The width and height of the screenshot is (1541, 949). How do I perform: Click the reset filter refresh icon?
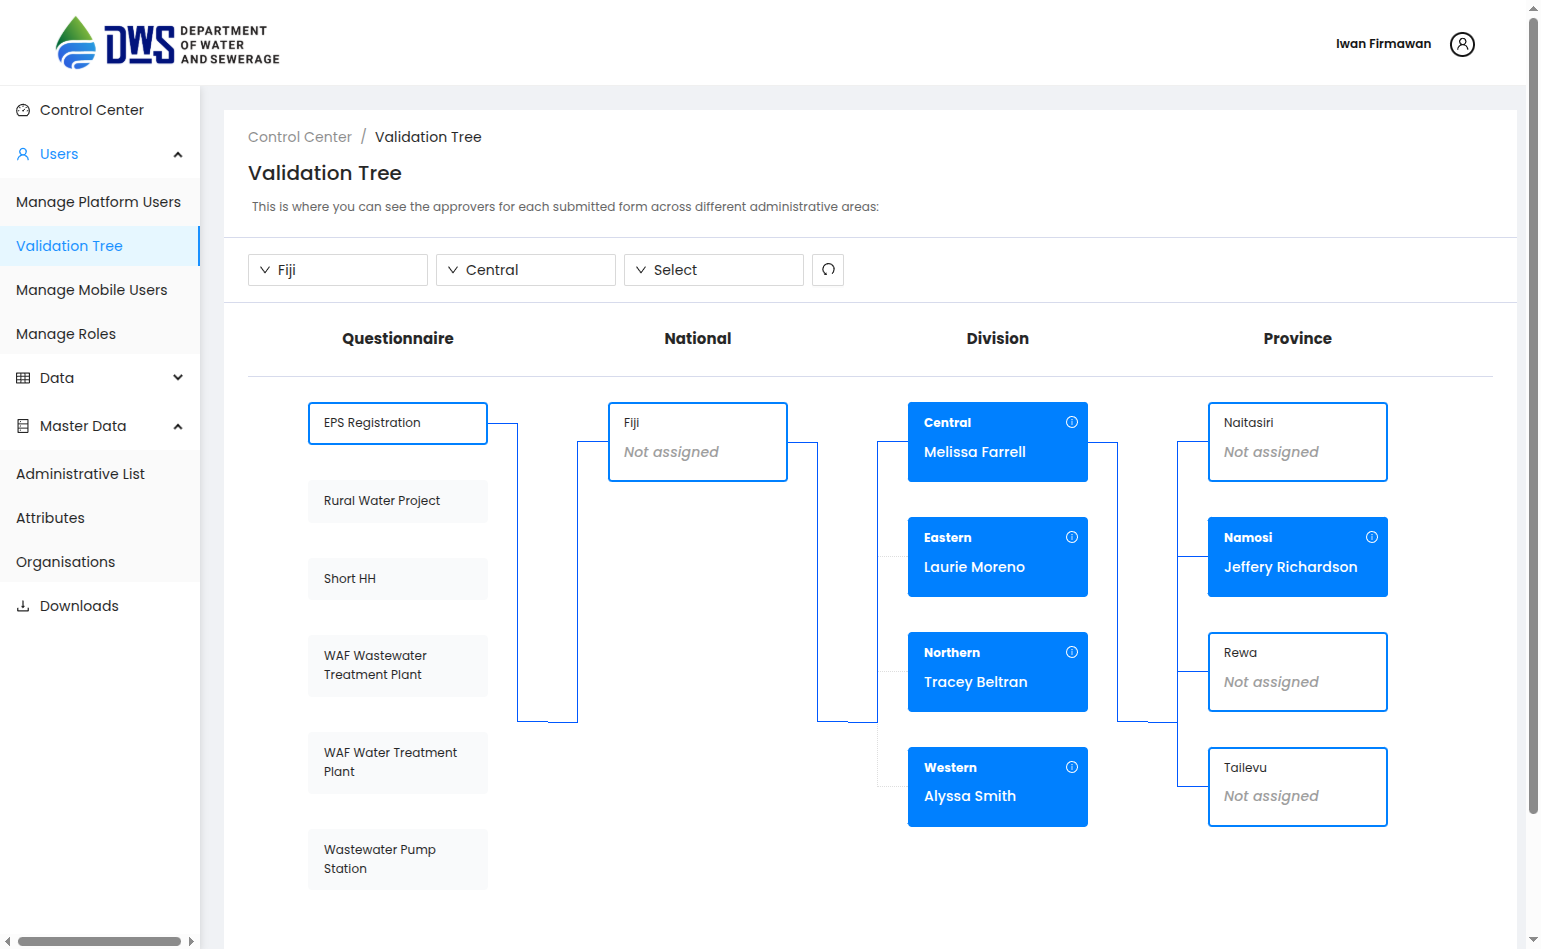pyautogui.click(x=828, y=270)
